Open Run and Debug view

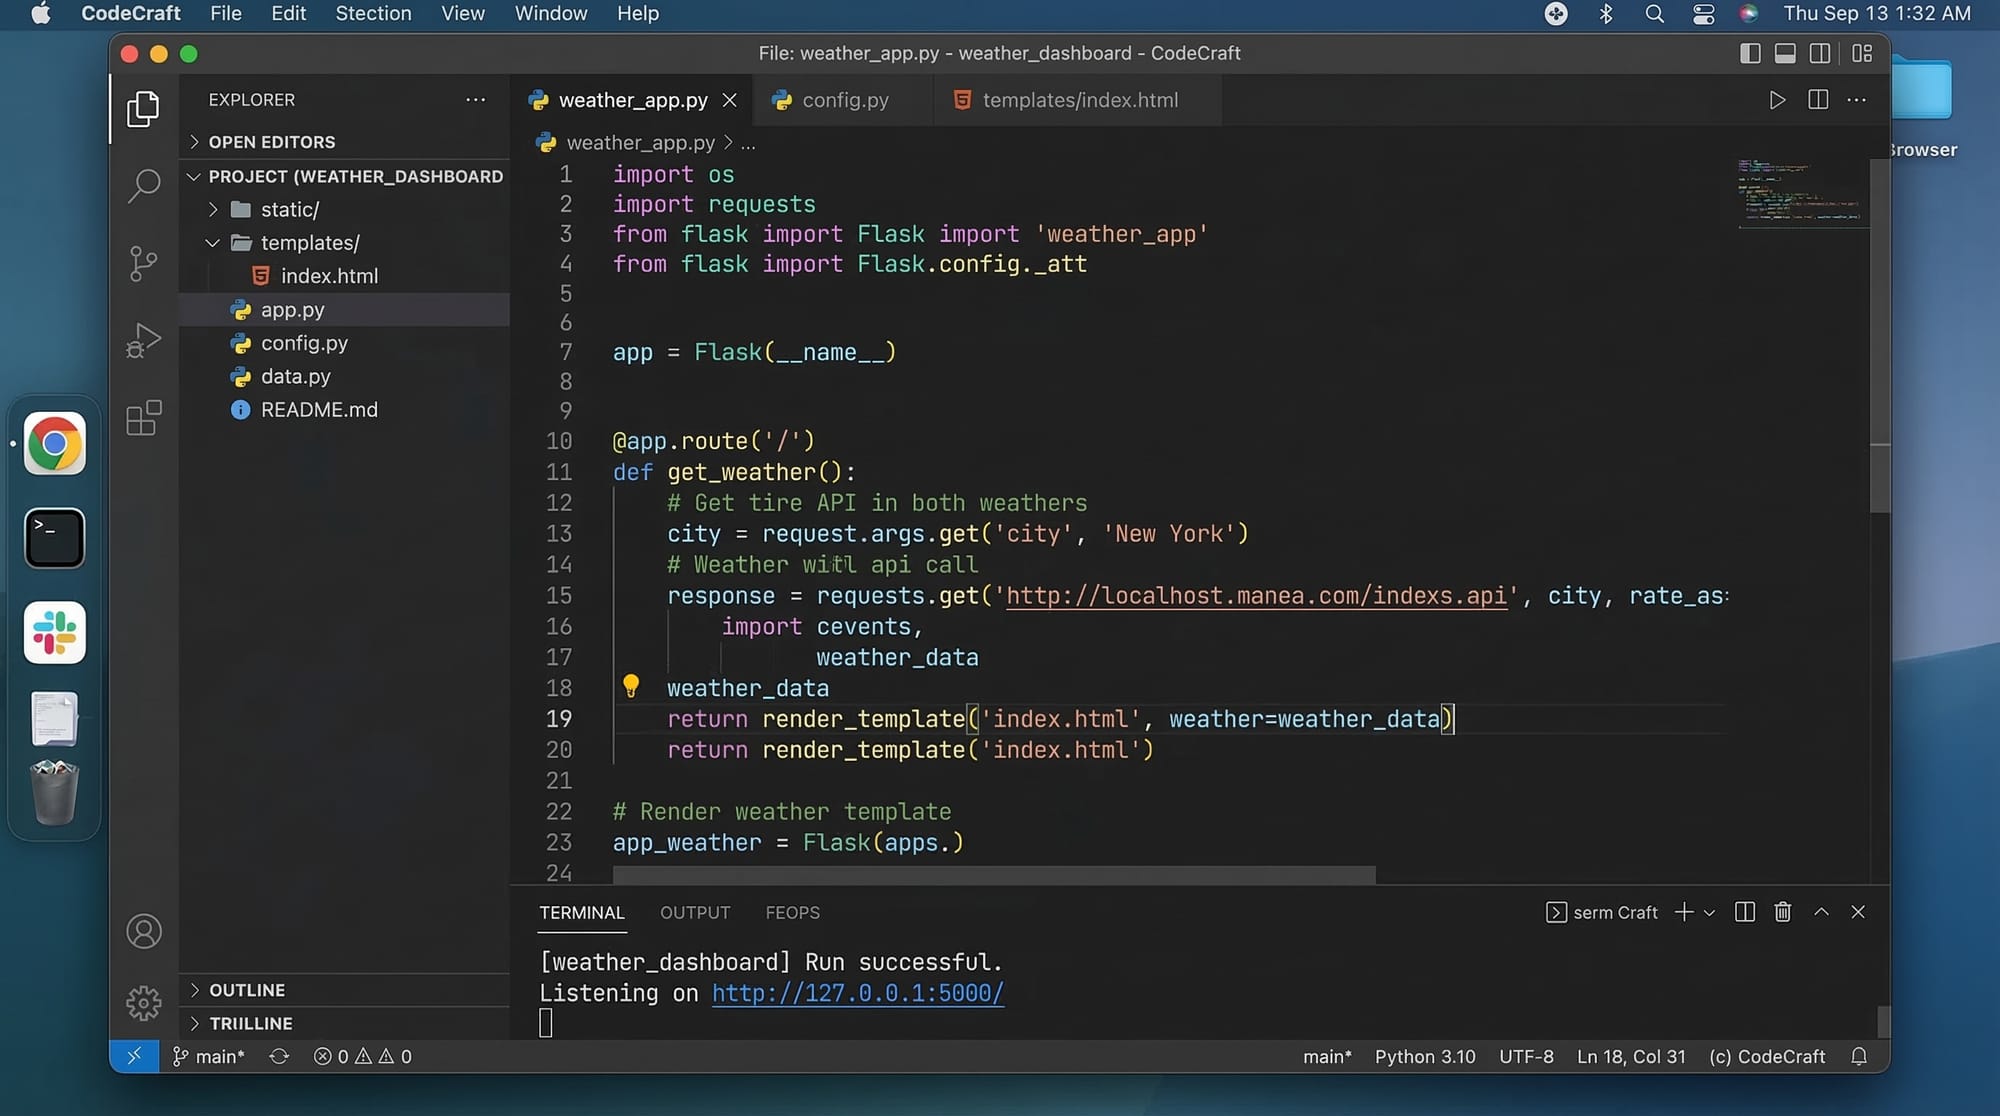144,340
